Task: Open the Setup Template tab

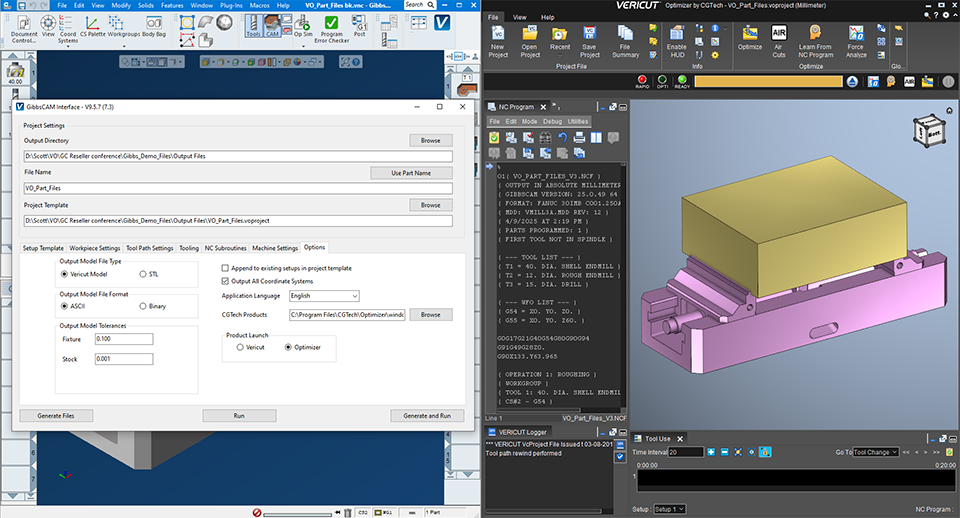Action: pos(43,248)
